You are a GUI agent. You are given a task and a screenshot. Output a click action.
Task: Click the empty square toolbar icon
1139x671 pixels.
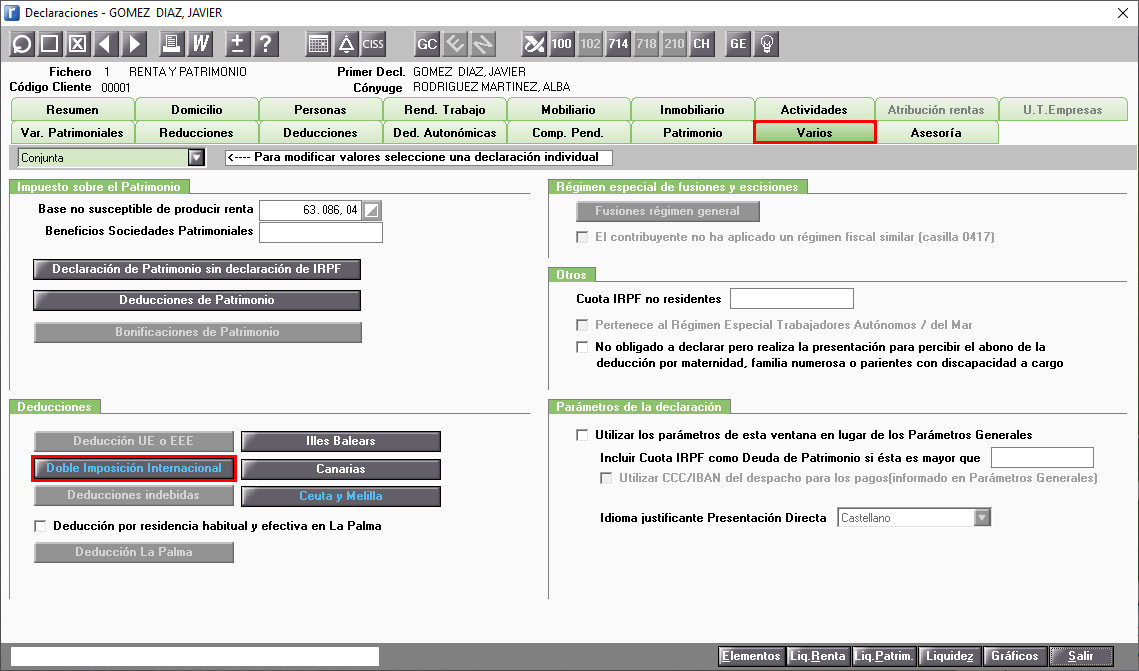click(49, 44)
